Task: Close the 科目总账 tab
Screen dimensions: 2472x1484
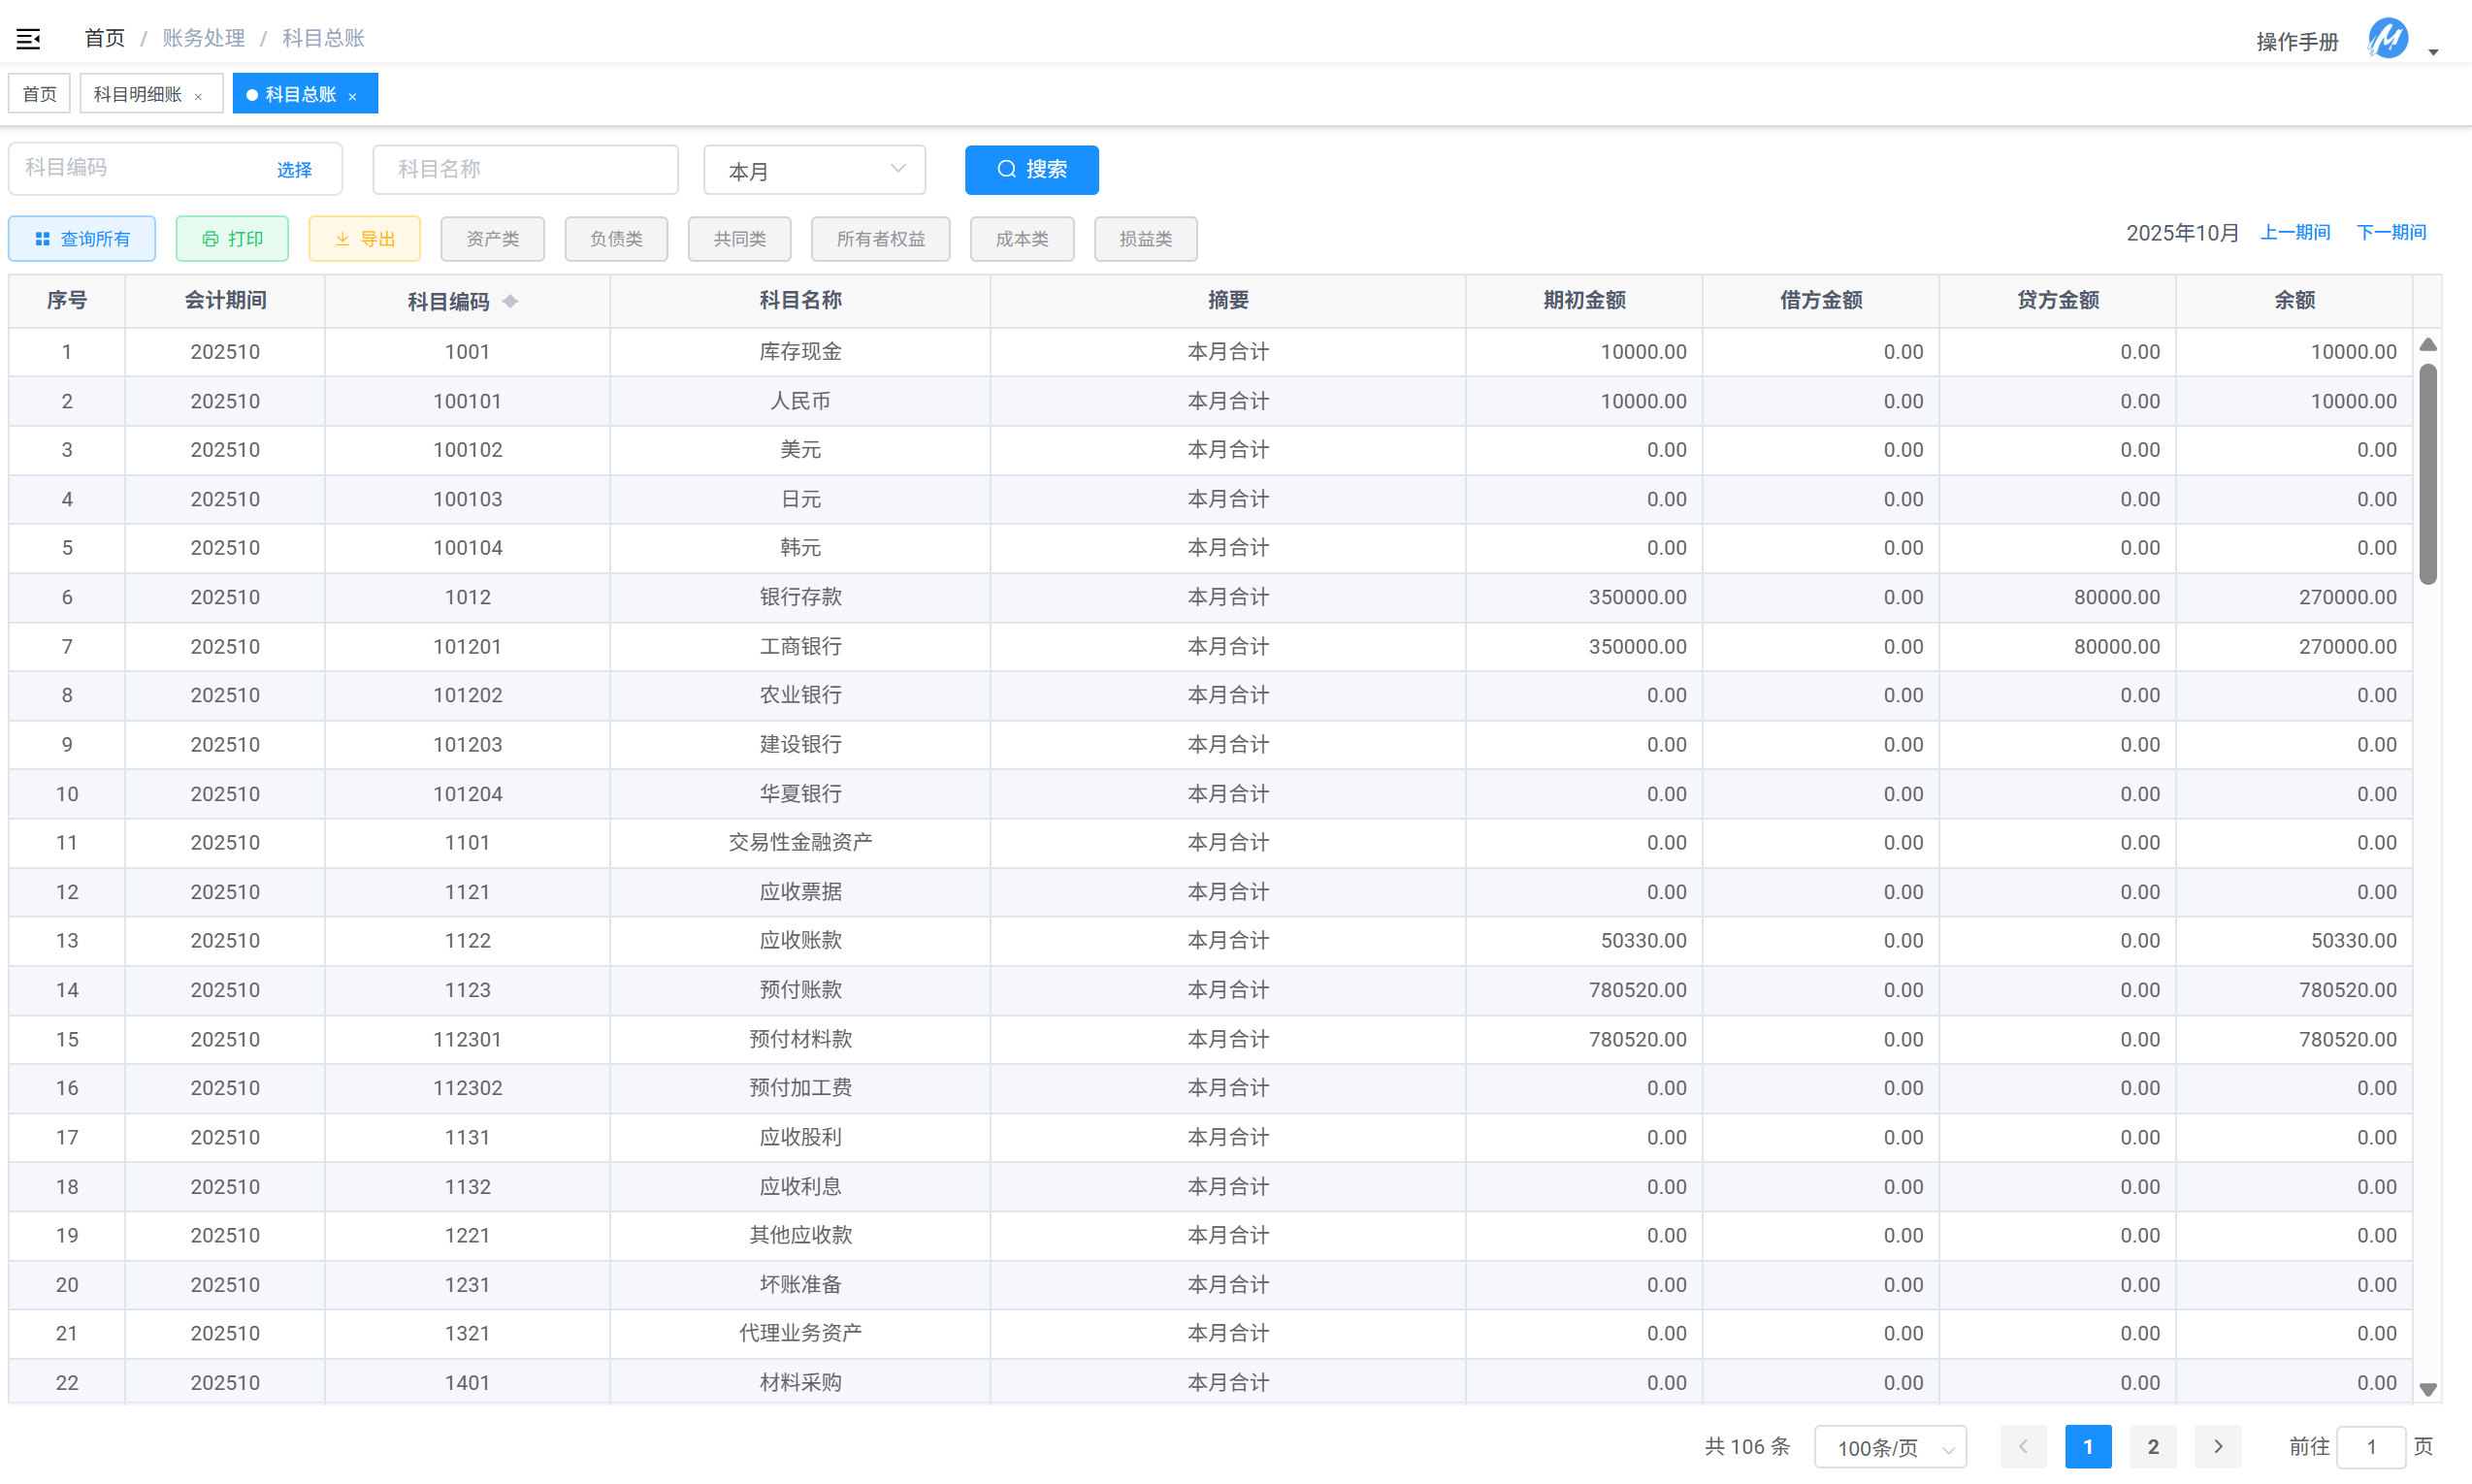Action: [x=352, y=96]
